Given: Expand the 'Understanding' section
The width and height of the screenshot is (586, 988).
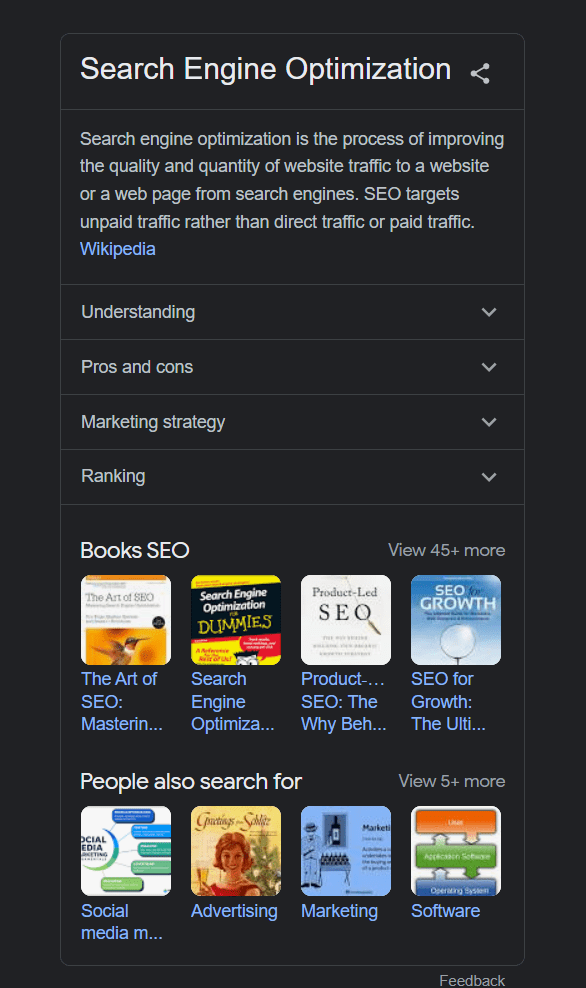Looking at the screenshot, I should pyautogui.click(x=292, y=312).
